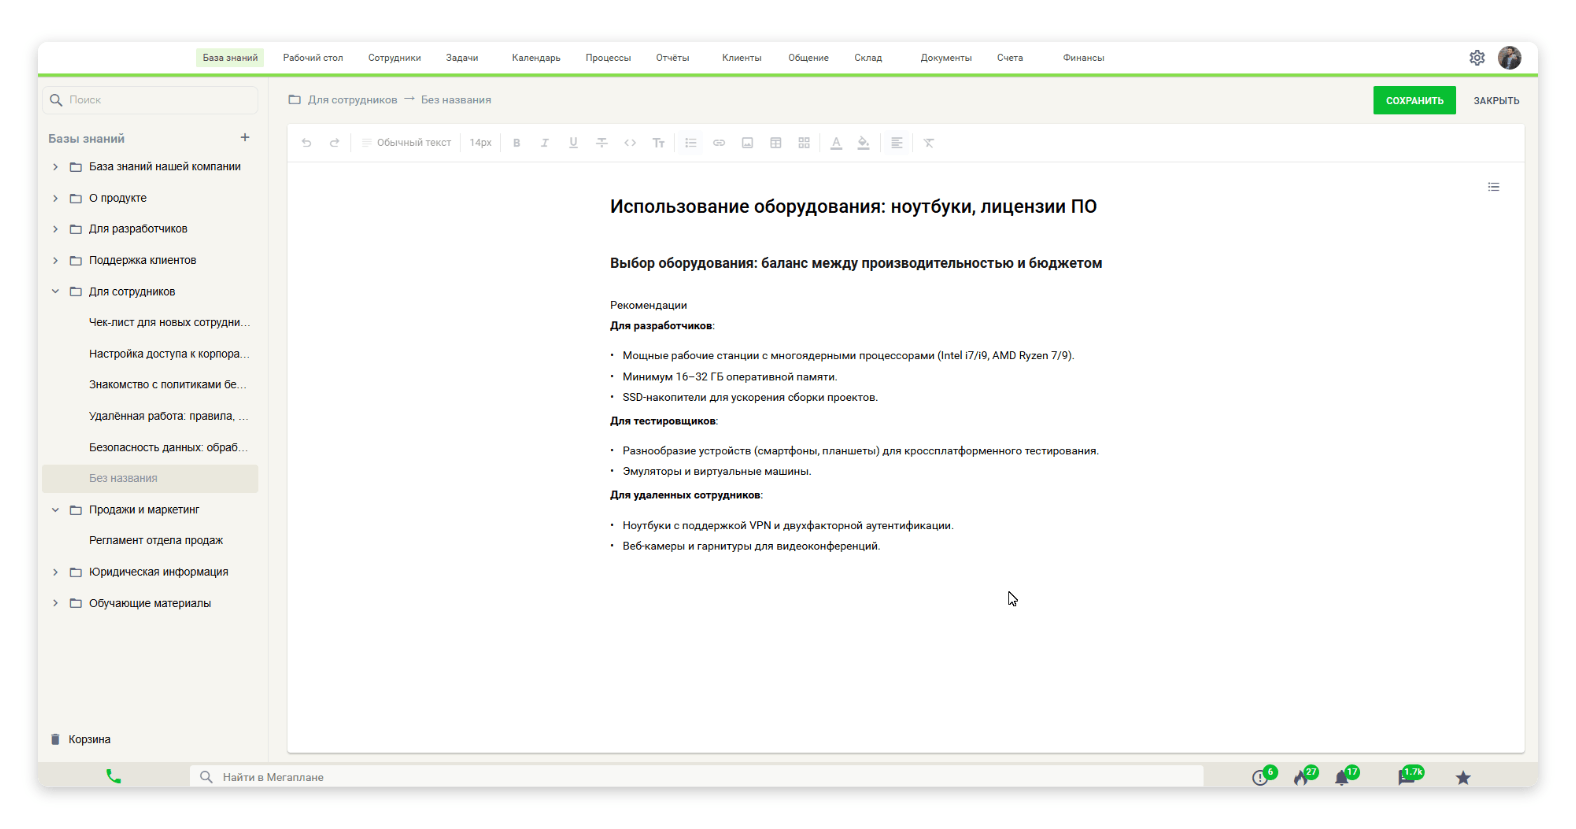This screenshot has height=829, width=1576.
Task: Click the search field in knowledge bases
Action: coord(151,100)
